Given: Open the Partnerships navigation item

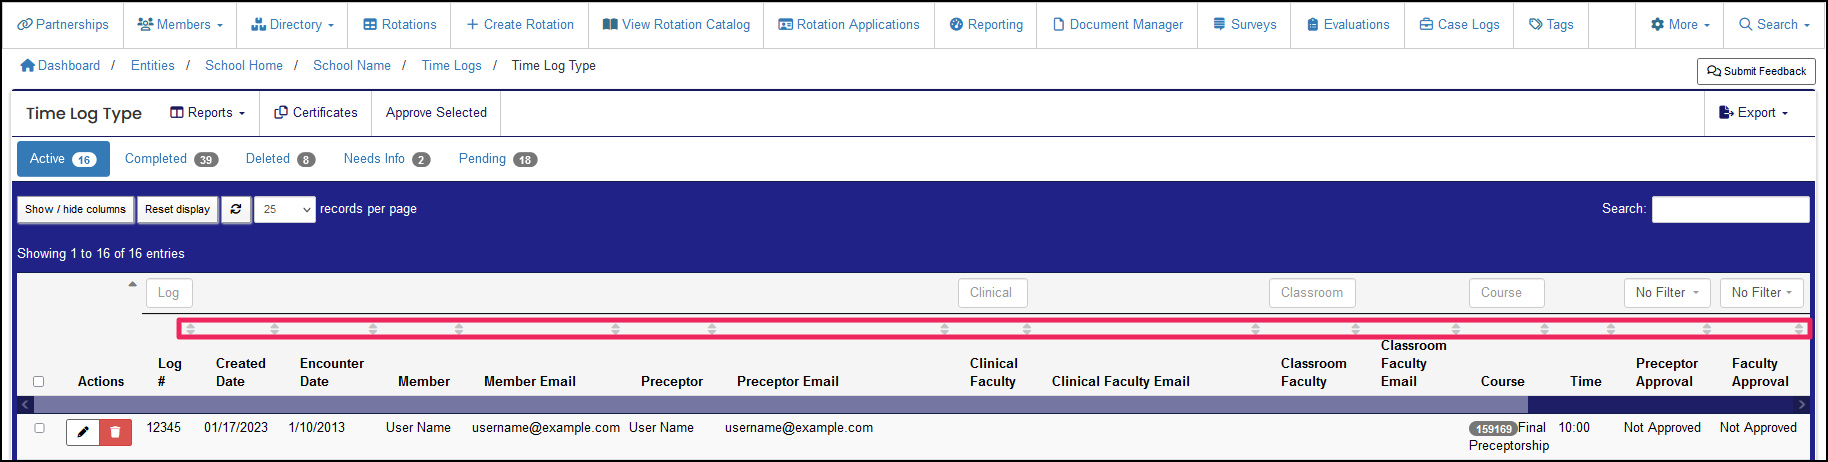Looking at the screenshot, I should pos(63,24).
